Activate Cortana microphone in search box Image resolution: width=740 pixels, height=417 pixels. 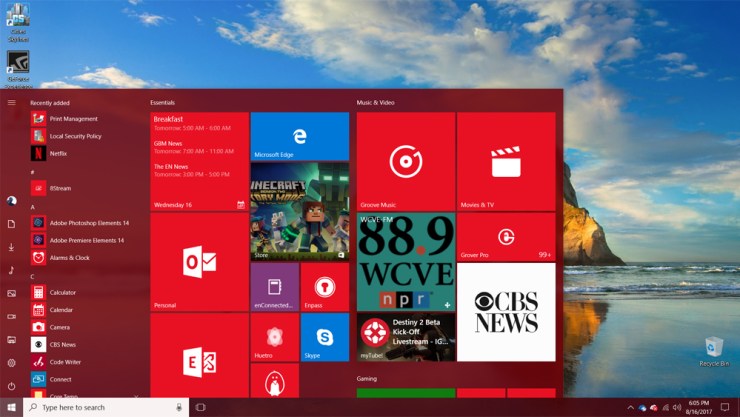click(179, 407)
